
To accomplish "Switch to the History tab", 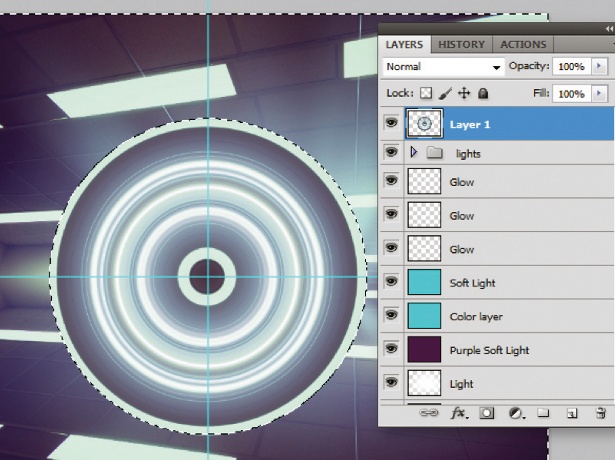I will point(461,44).
